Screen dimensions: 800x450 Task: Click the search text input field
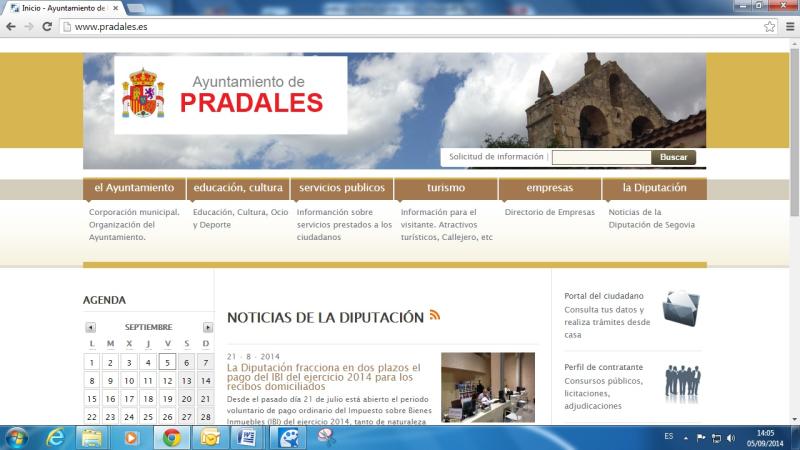coord(601,157)
